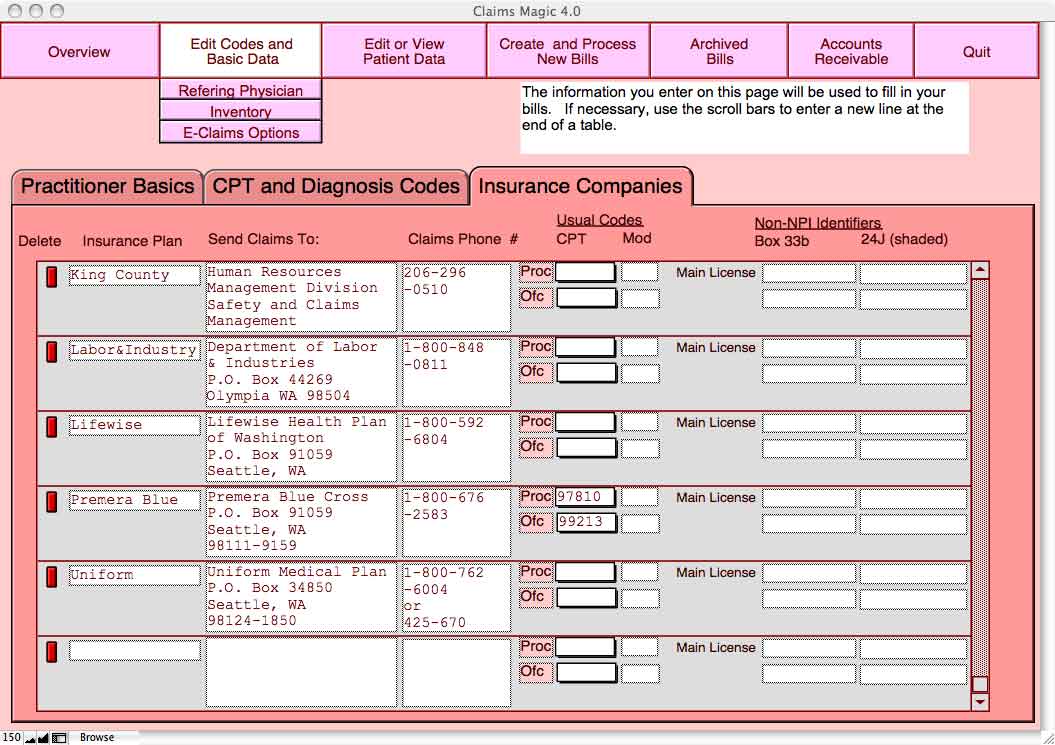The height and width of the screenshot is (745, 1055).
Task: Go to Edit or View Patient Data
Action: tap(404, 52)
